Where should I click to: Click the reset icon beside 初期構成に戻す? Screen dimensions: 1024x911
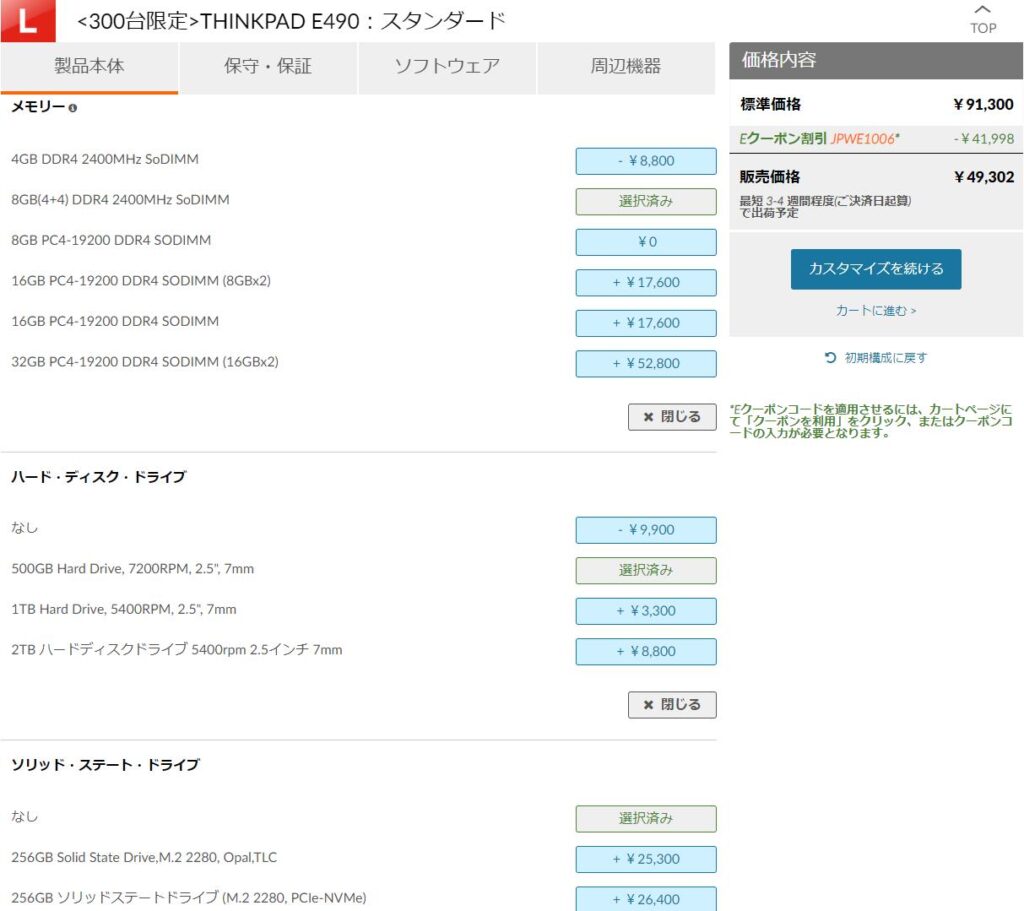pyautogui.click(x=830, y=357)
